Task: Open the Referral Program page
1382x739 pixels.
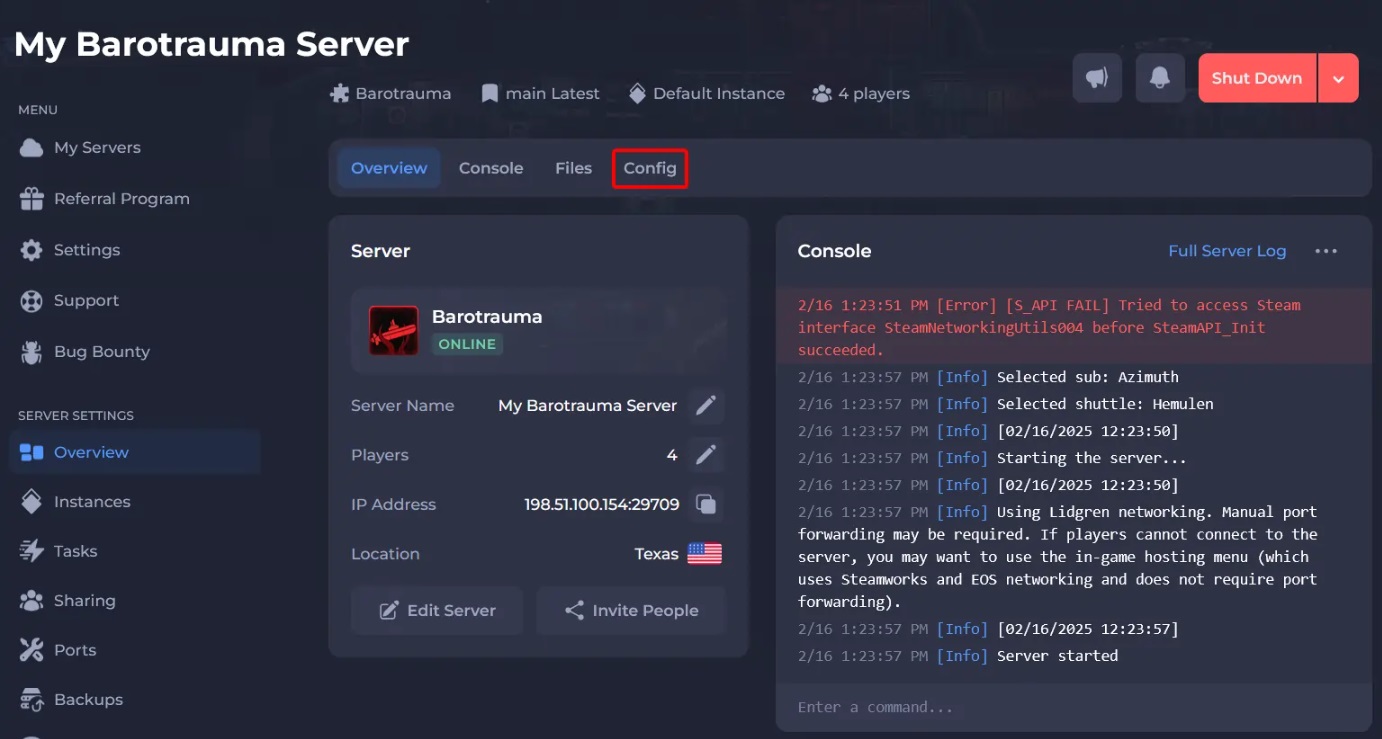Action: 121,199
